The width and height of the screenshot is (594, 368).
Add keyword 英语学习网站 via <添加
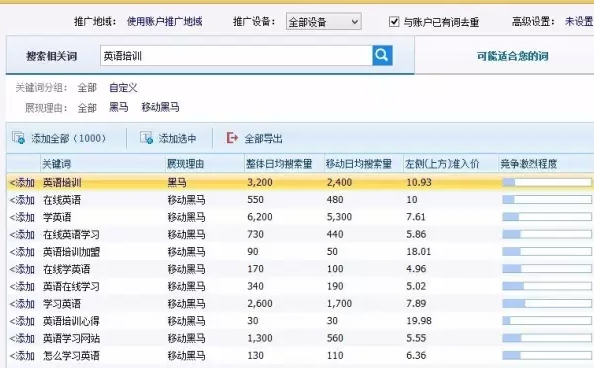click(x=22, y=338)
